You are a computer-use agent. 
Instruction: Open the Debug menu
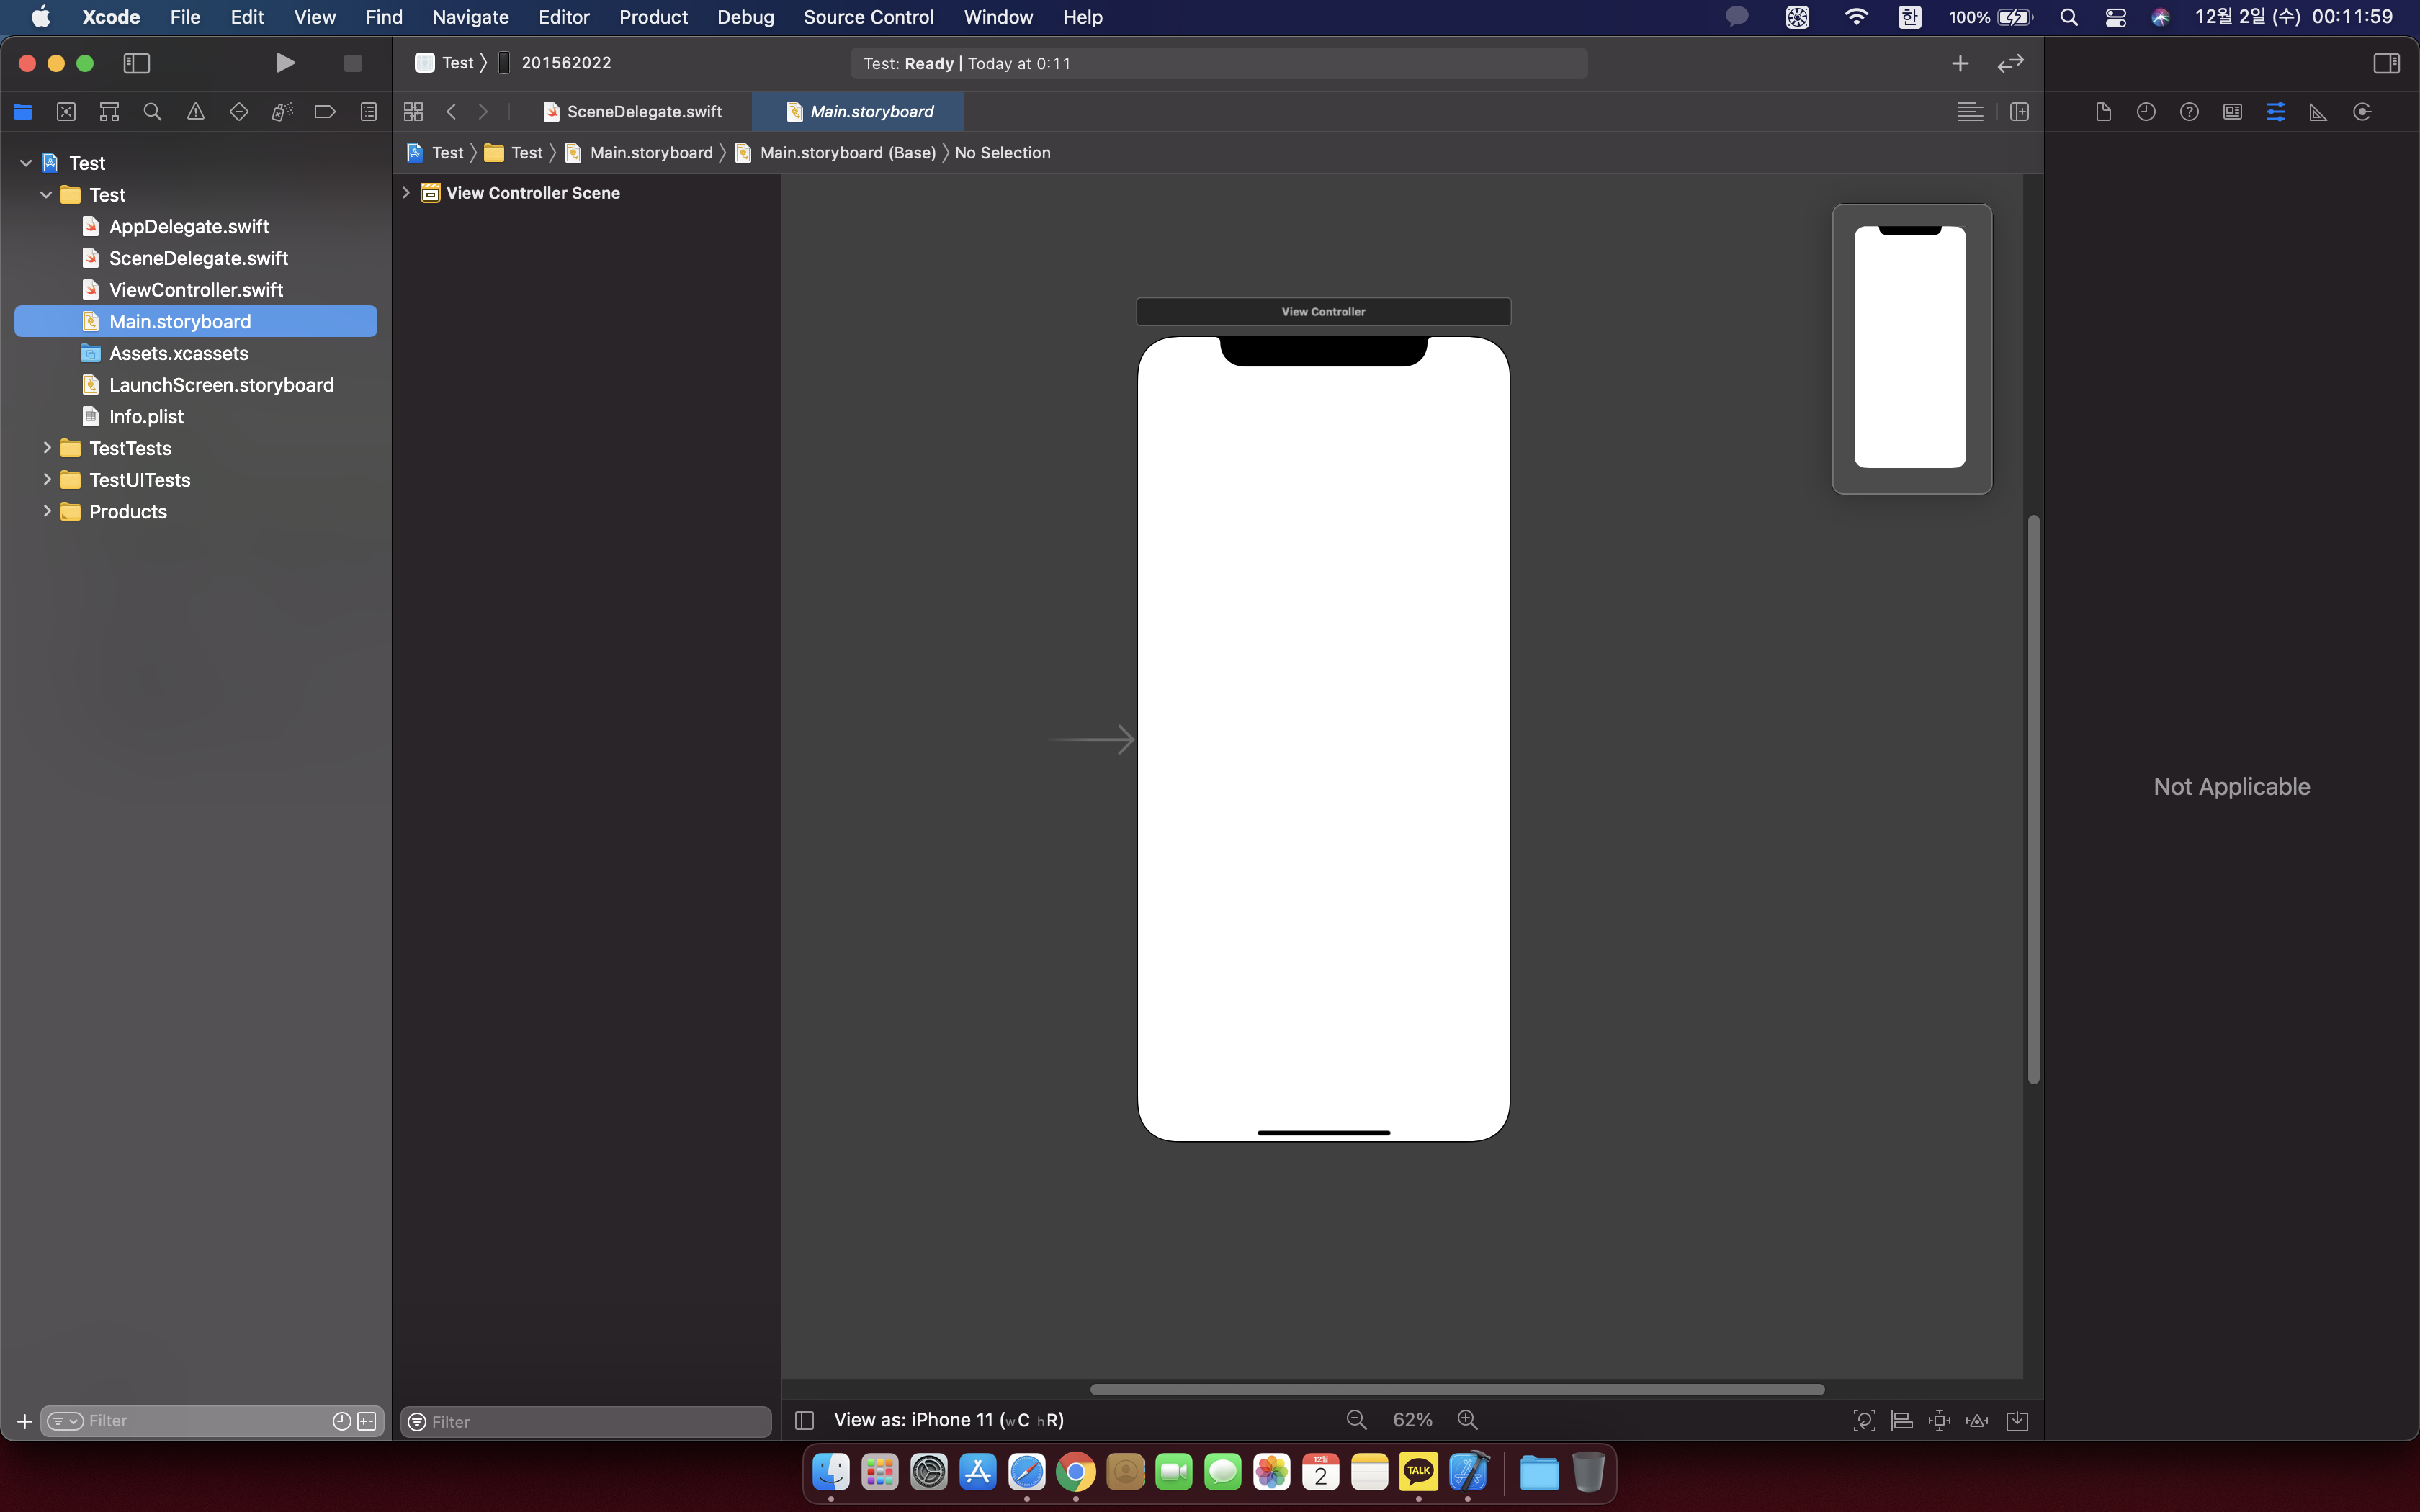745,17
